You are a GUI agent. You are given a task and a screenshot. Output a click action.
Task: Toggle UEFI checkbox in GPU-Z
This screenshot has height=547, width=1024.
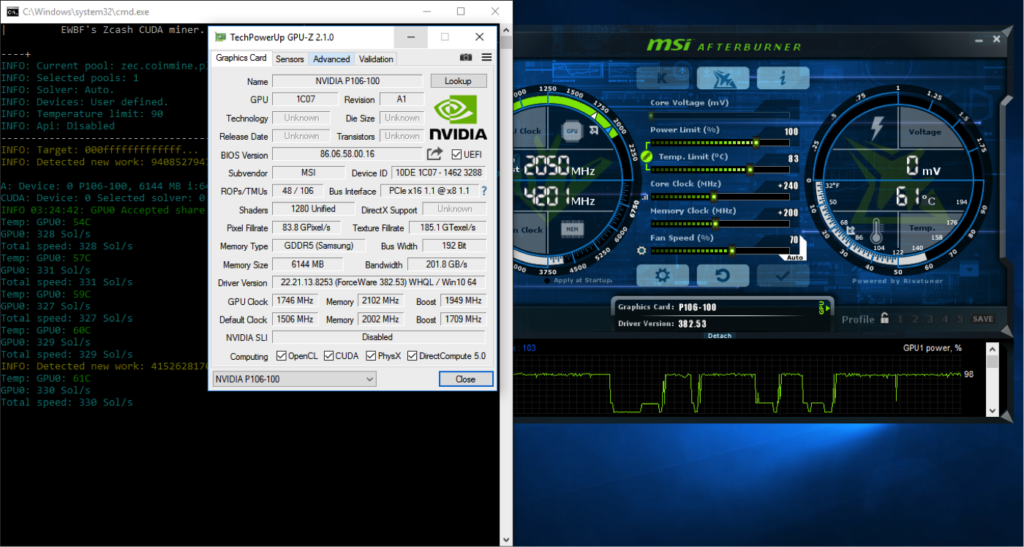[456, 155]
